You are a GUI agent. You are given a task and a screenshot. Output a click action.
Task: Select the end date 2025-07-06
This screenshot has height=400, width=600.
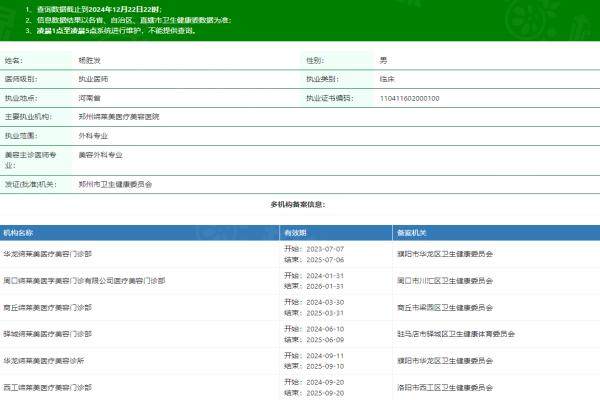pos(325,260)
